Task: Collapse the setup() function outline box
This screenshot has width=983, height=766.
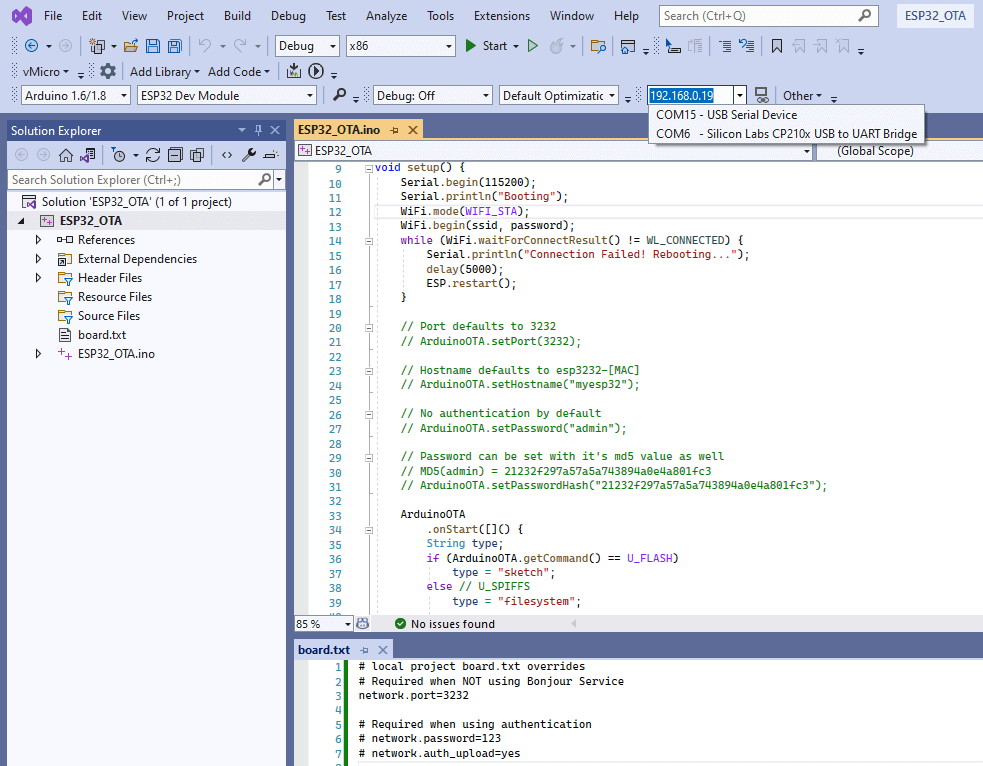Action: (369, 168)
